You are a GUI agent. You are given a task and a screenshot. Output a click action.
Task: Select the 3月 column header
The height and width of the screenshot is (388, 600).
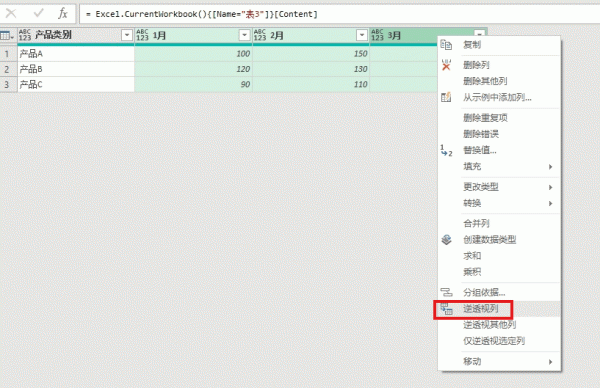404,35
